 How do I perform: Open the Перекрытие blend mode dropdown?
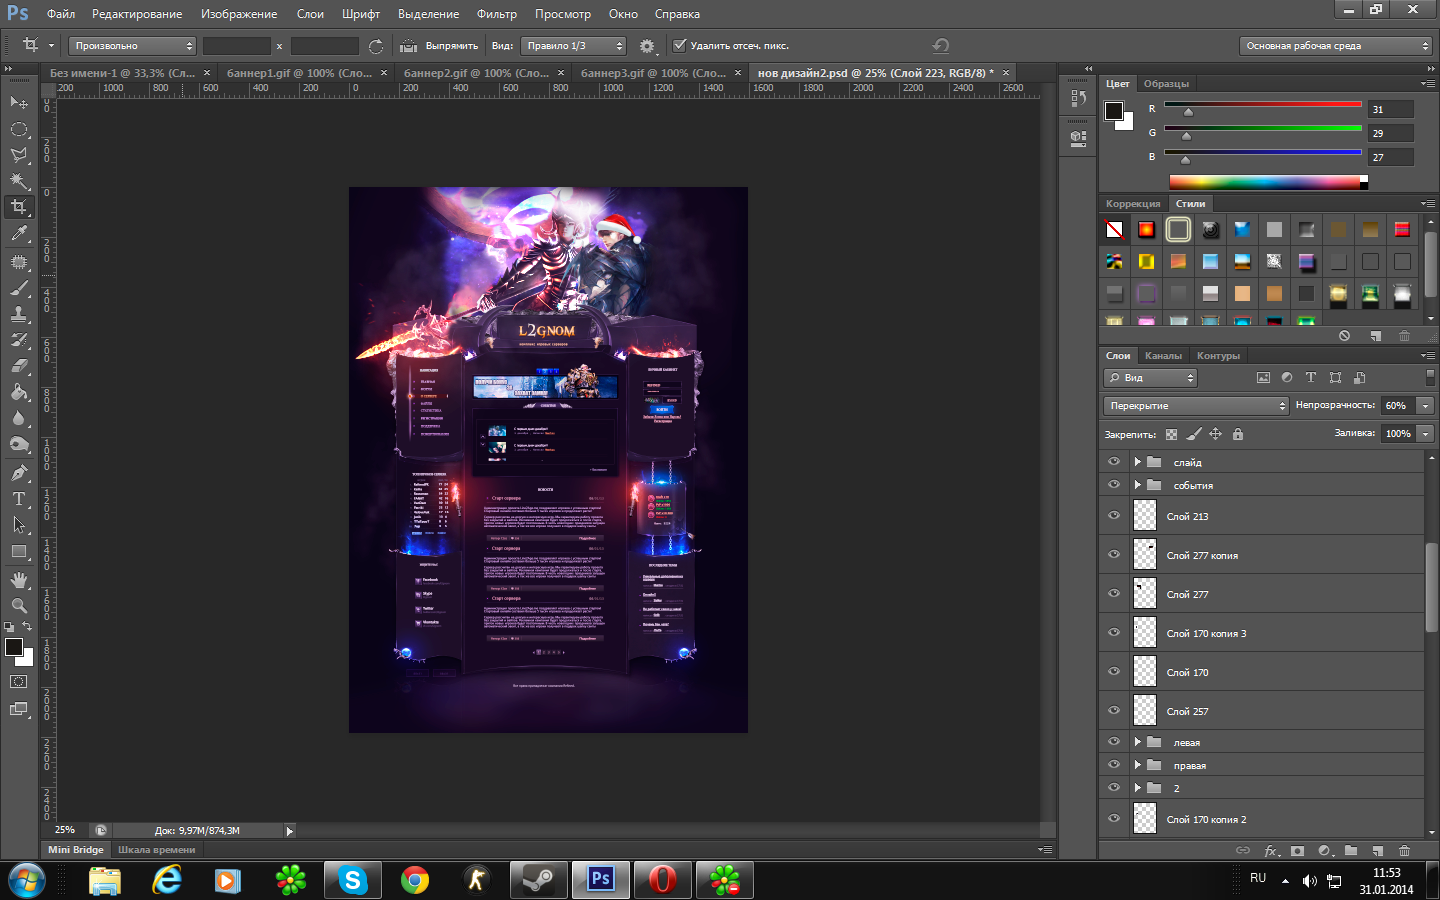coord(1197,406)
